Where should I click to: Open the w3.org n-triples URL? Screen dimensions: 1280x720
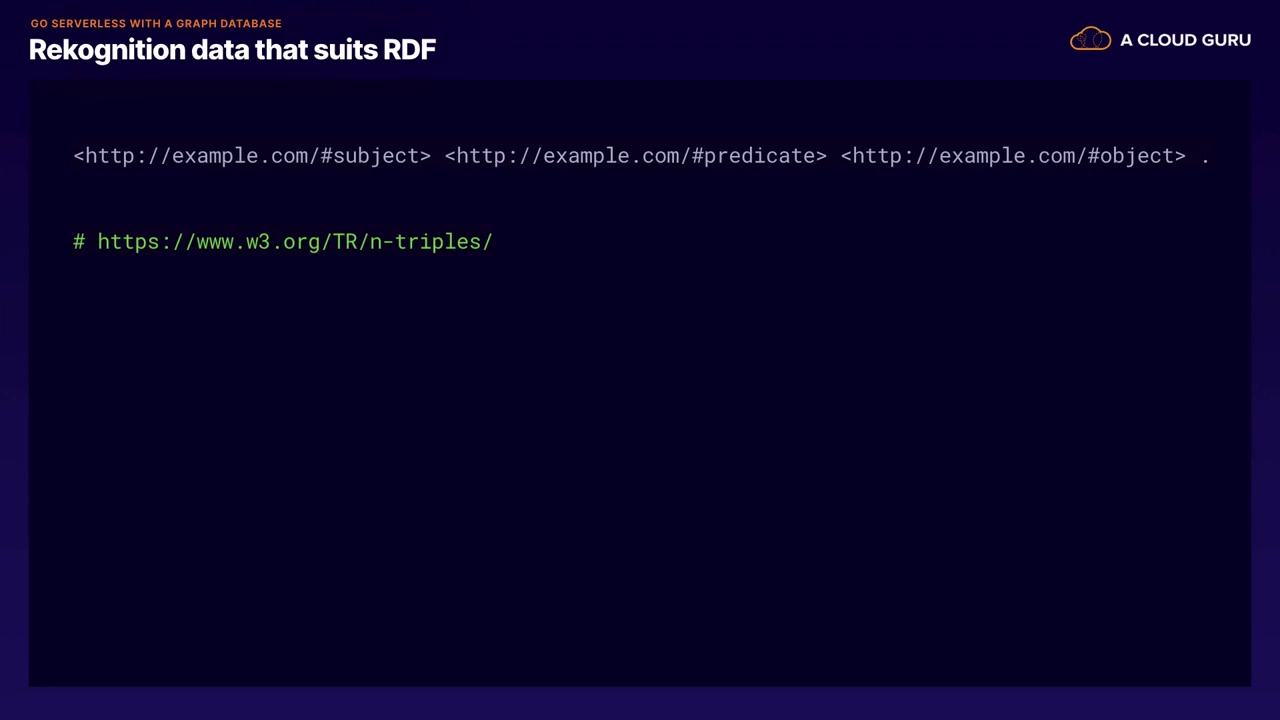click(x=295, y=242)
